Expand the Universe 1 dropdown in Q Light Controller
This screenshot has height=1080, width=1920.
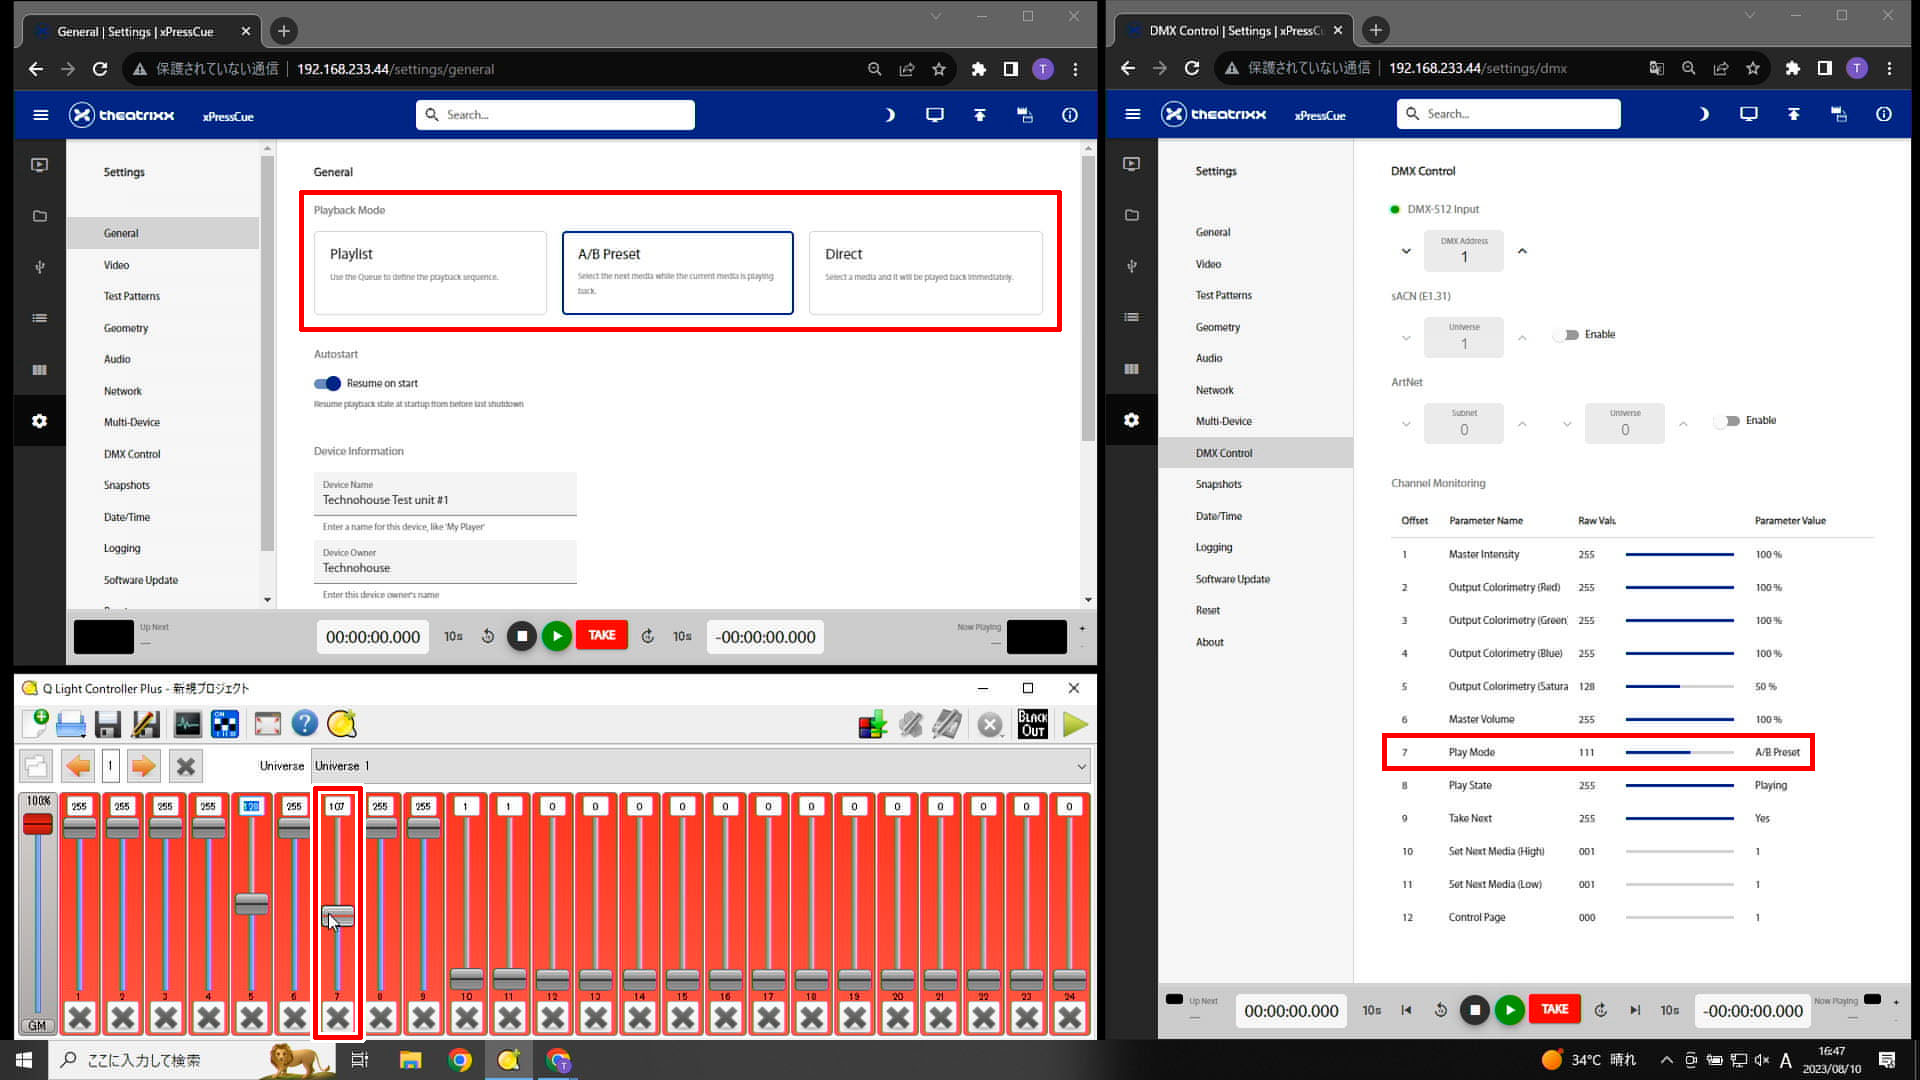[1083, 766]
